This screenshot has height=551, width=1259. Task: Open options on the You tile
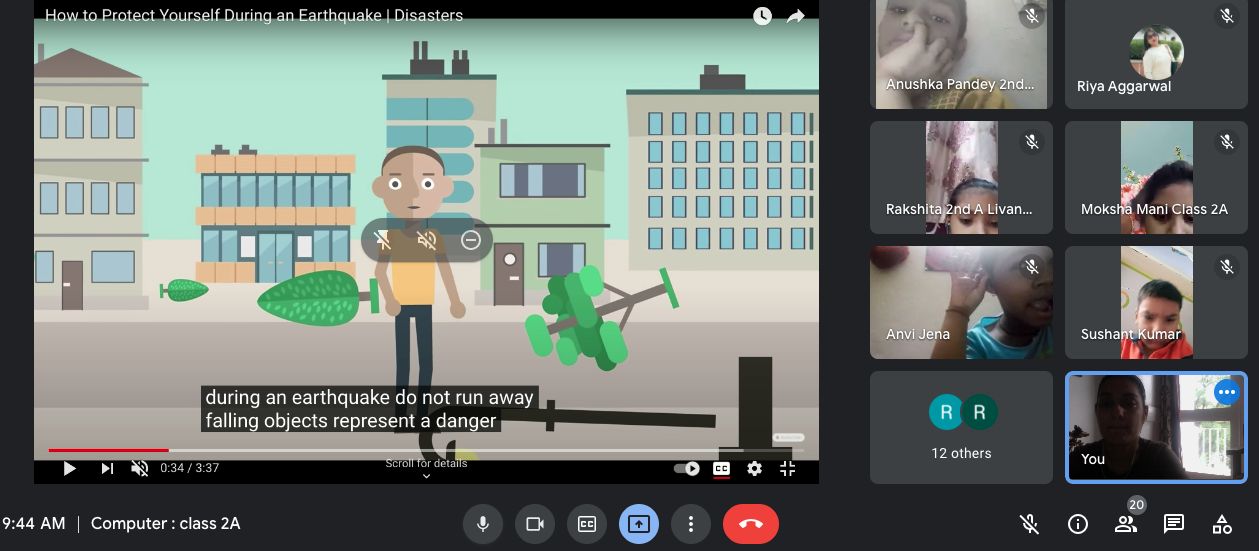[x=1227, y=393]
